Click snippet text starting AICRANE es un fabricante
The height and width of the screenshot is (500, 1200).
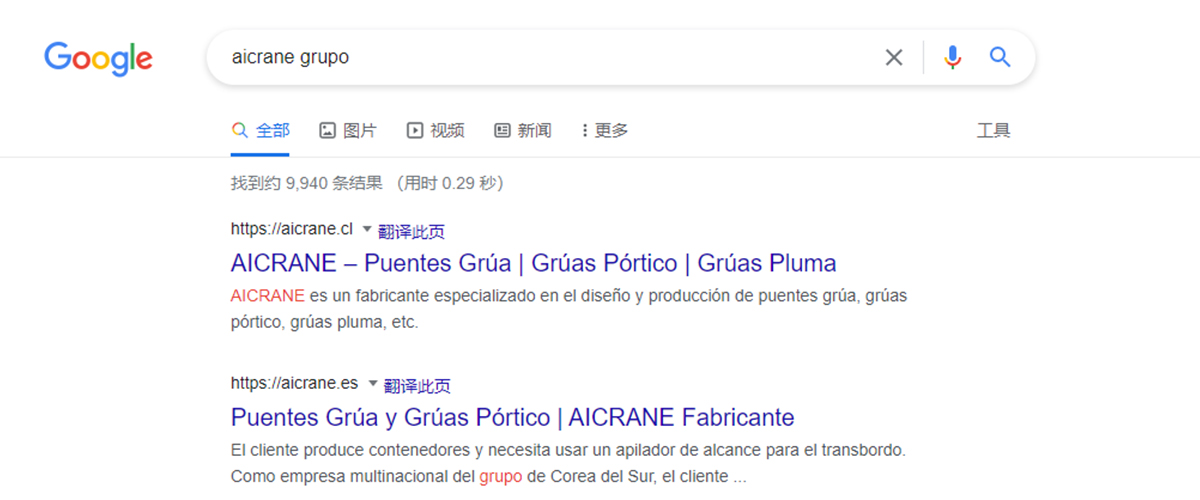[568, 309]
